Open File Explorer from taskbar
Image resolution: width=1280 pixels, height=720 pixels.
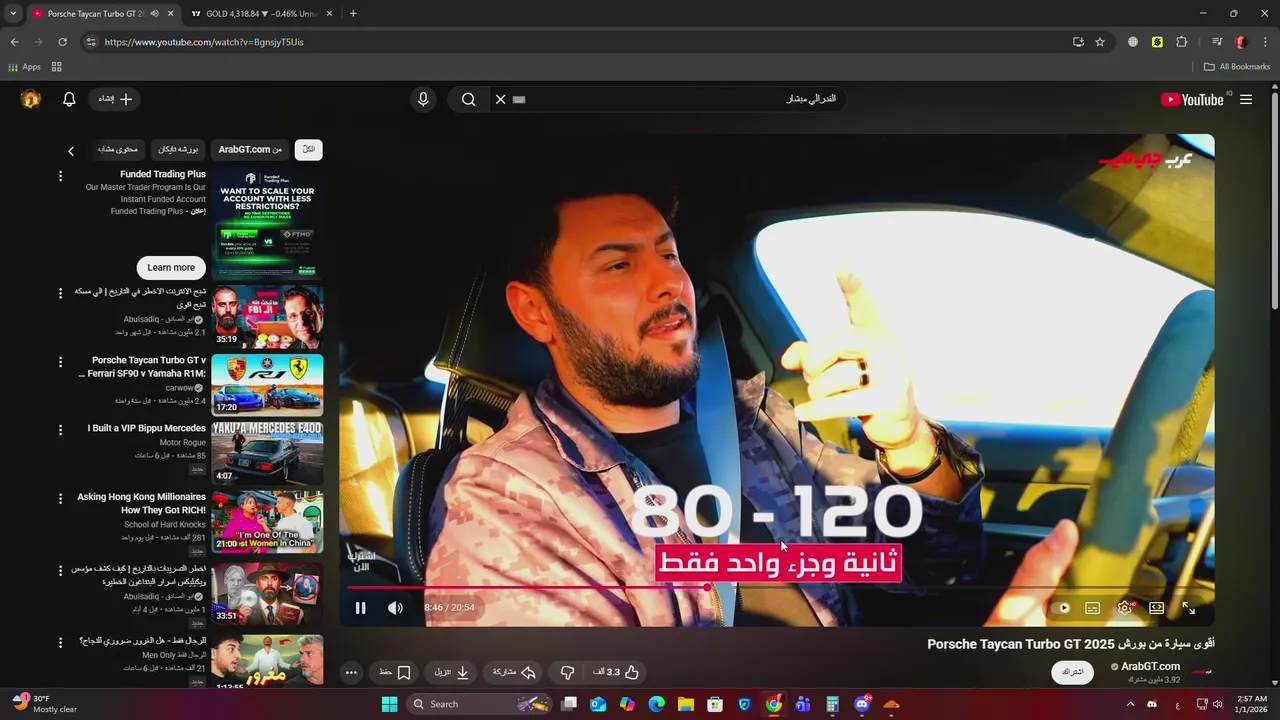[x=686, y=704]
